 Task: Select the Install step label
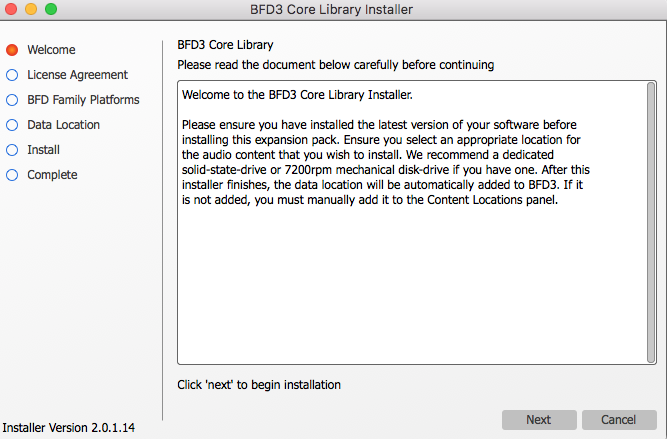coord(43,150)
